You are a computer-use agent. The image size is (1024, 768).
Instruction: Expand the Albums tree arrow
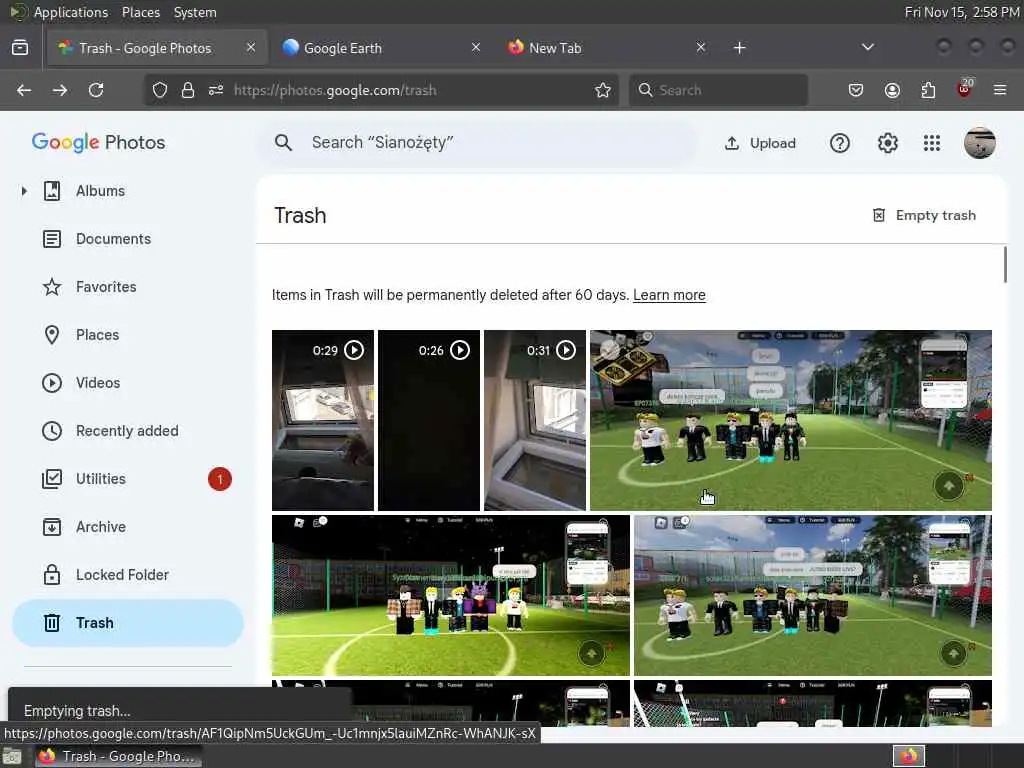[x=24, y=191]
